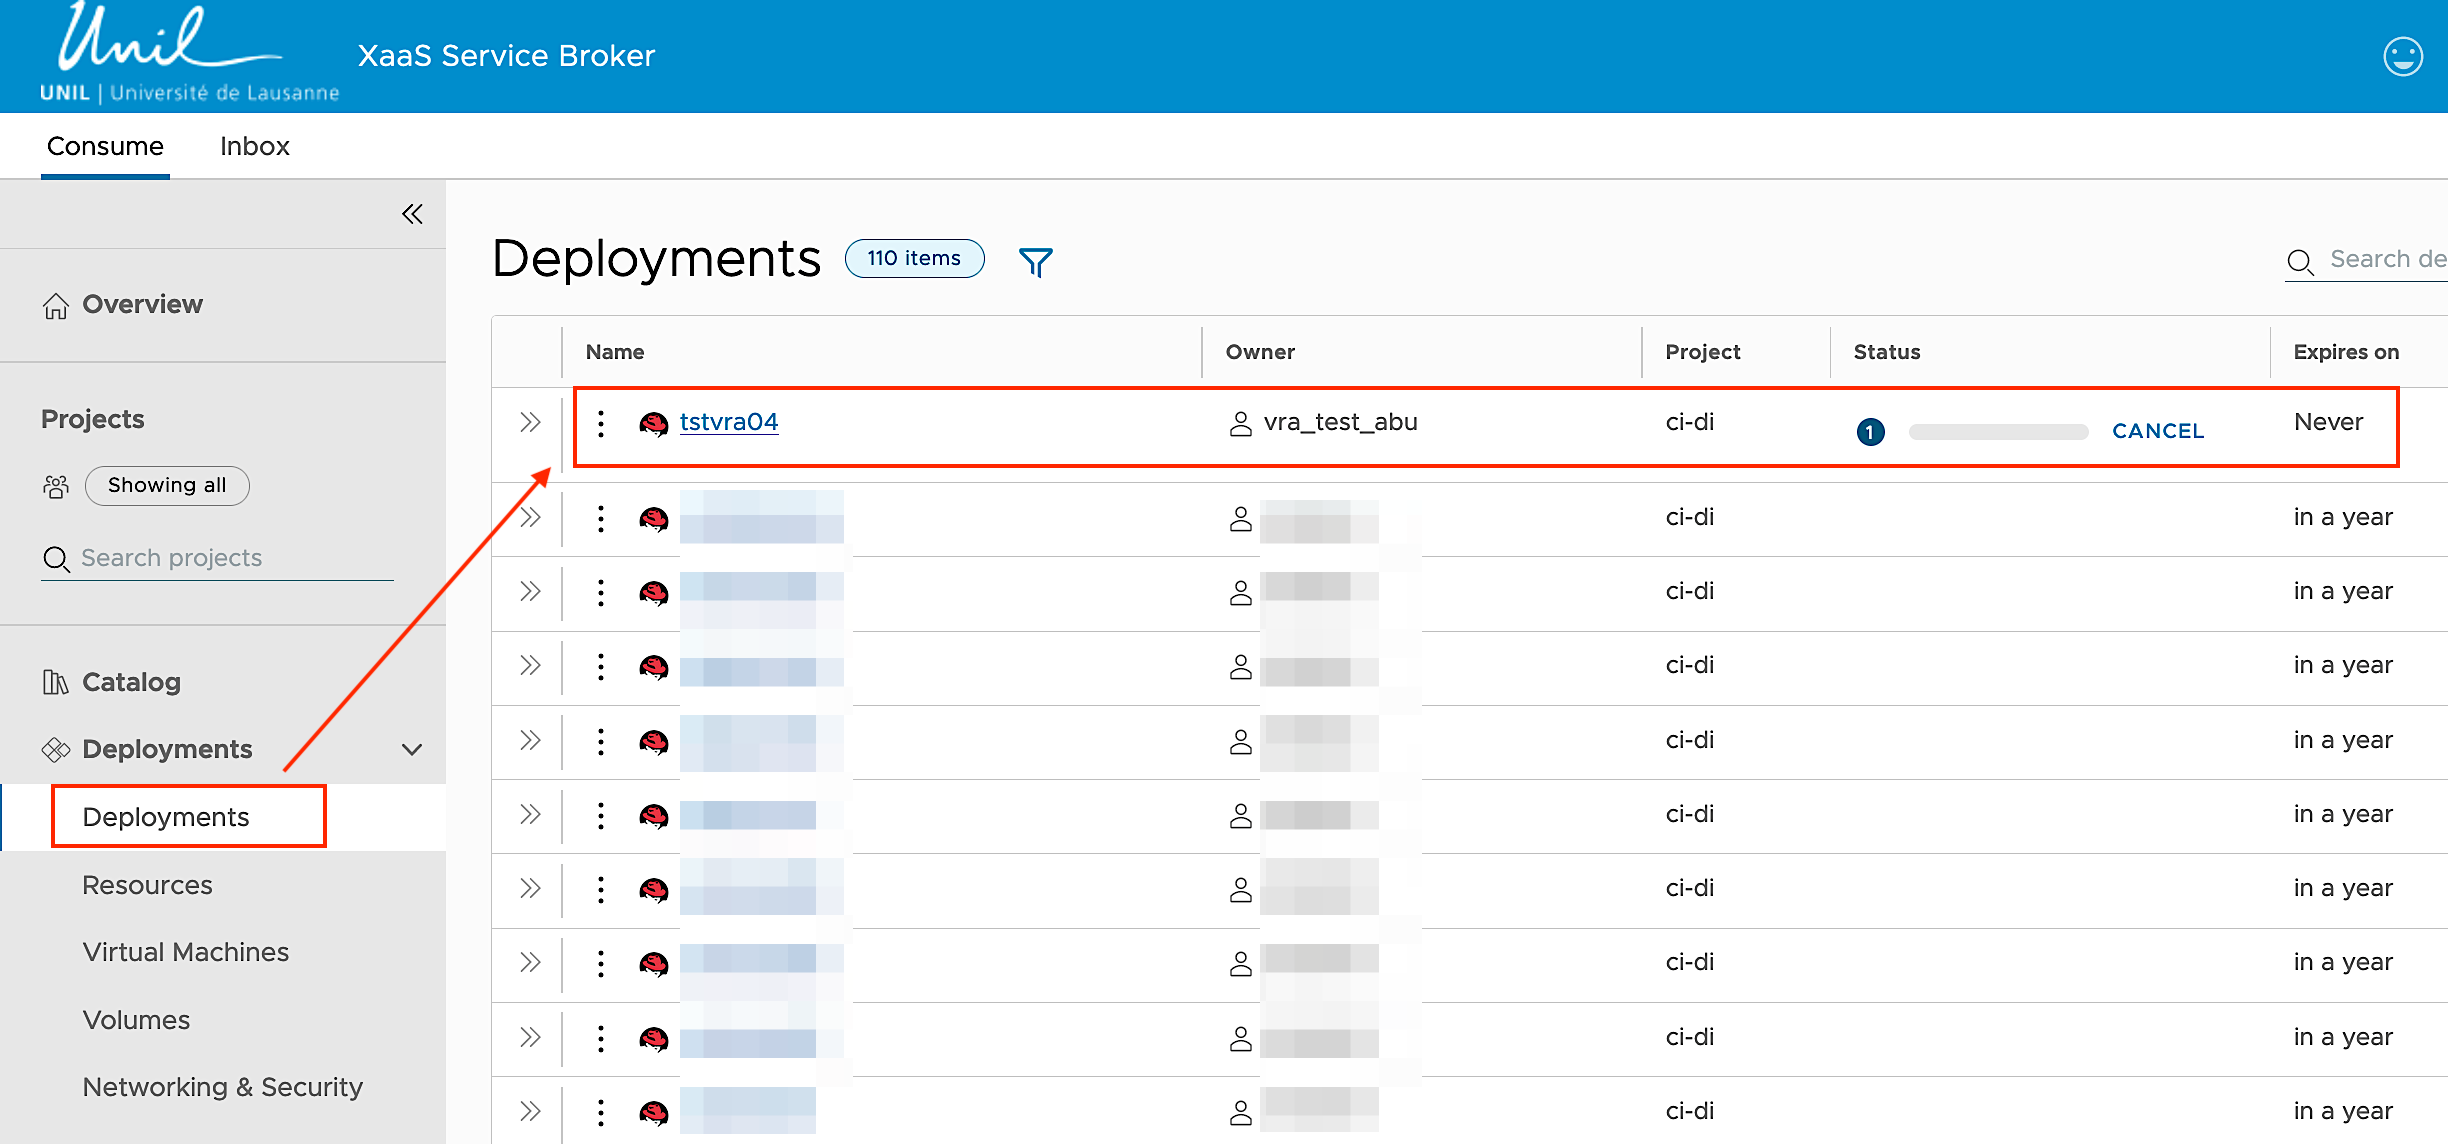The width and height of the screenshot is (2448, 1144).
Task: Select the Consume tab
Action: pos(105,147)
